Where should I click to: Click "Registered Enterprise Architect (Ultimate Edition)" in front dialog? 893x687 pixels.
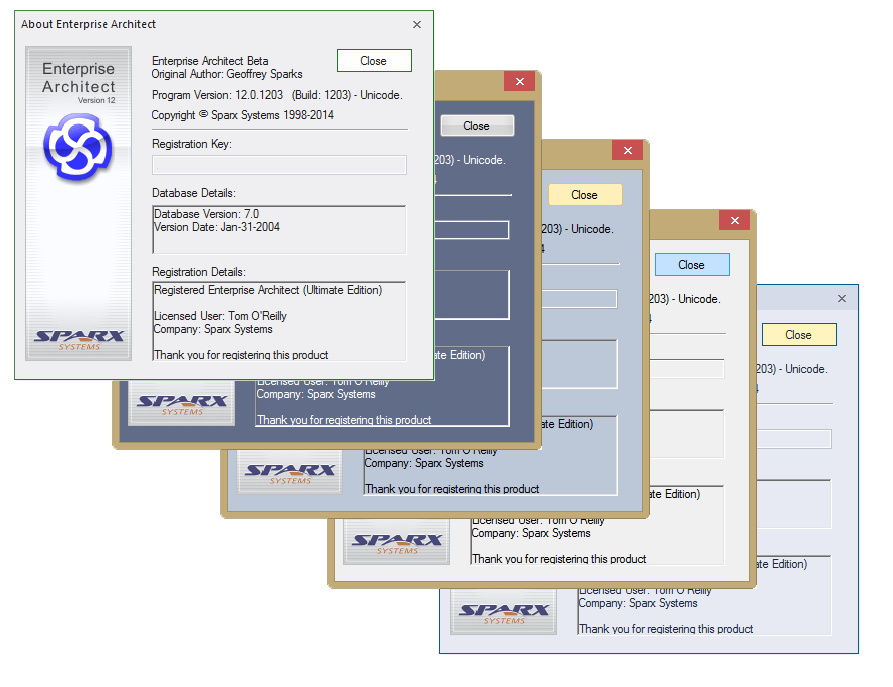coord(268,291)
